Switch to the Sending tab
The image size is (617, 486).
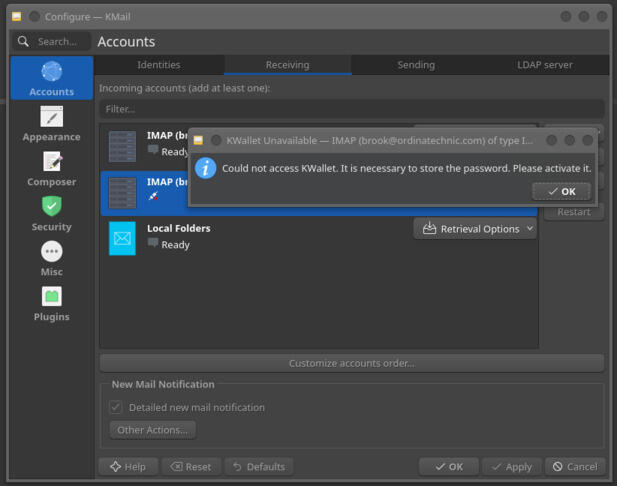pyautogui.click(x=416, y=65)
